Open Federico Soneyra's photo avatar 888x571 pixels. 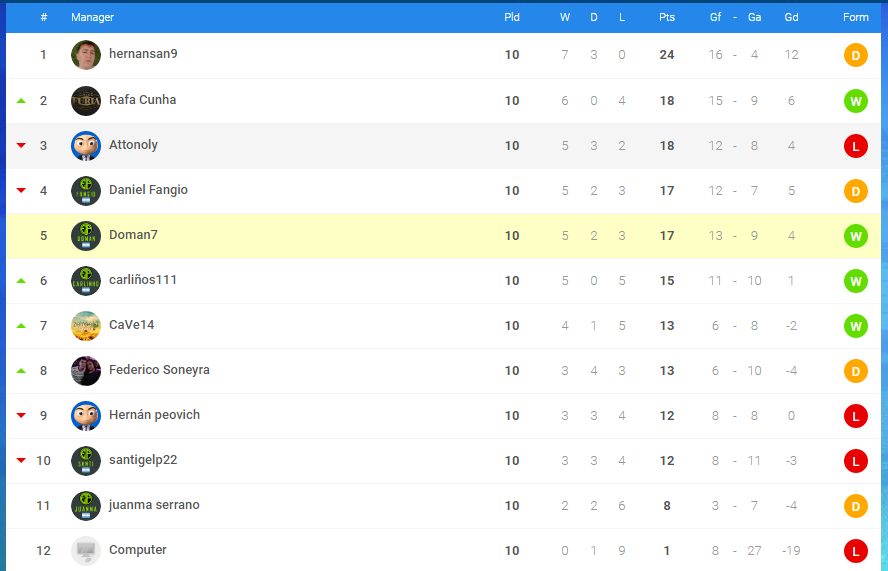click(x=86, y=371)
